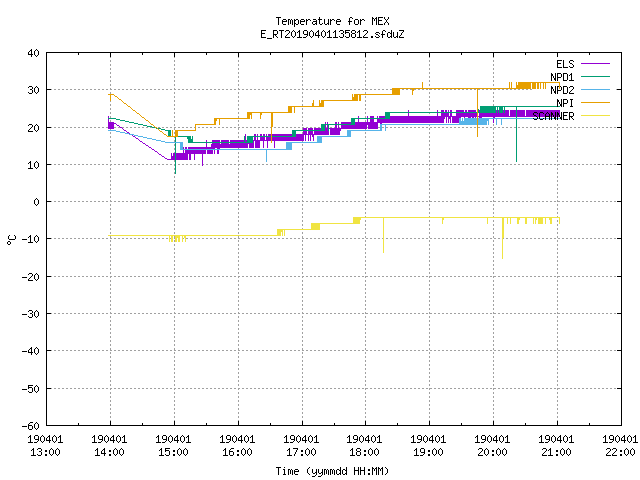Click the yellow SCANNER legend line sample
Viewport: 640px width, 480px height.
coord(595,116)
